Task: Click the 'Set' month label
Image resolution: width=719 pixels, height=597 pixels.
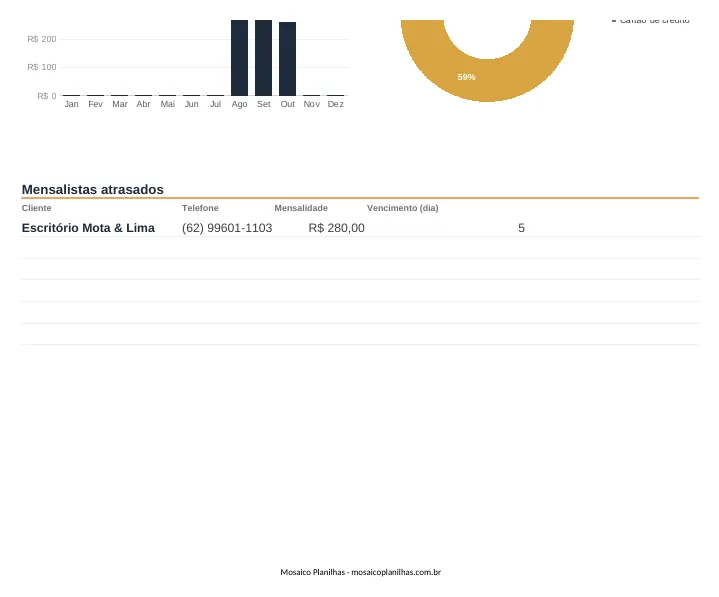Action: coord(264,104)
